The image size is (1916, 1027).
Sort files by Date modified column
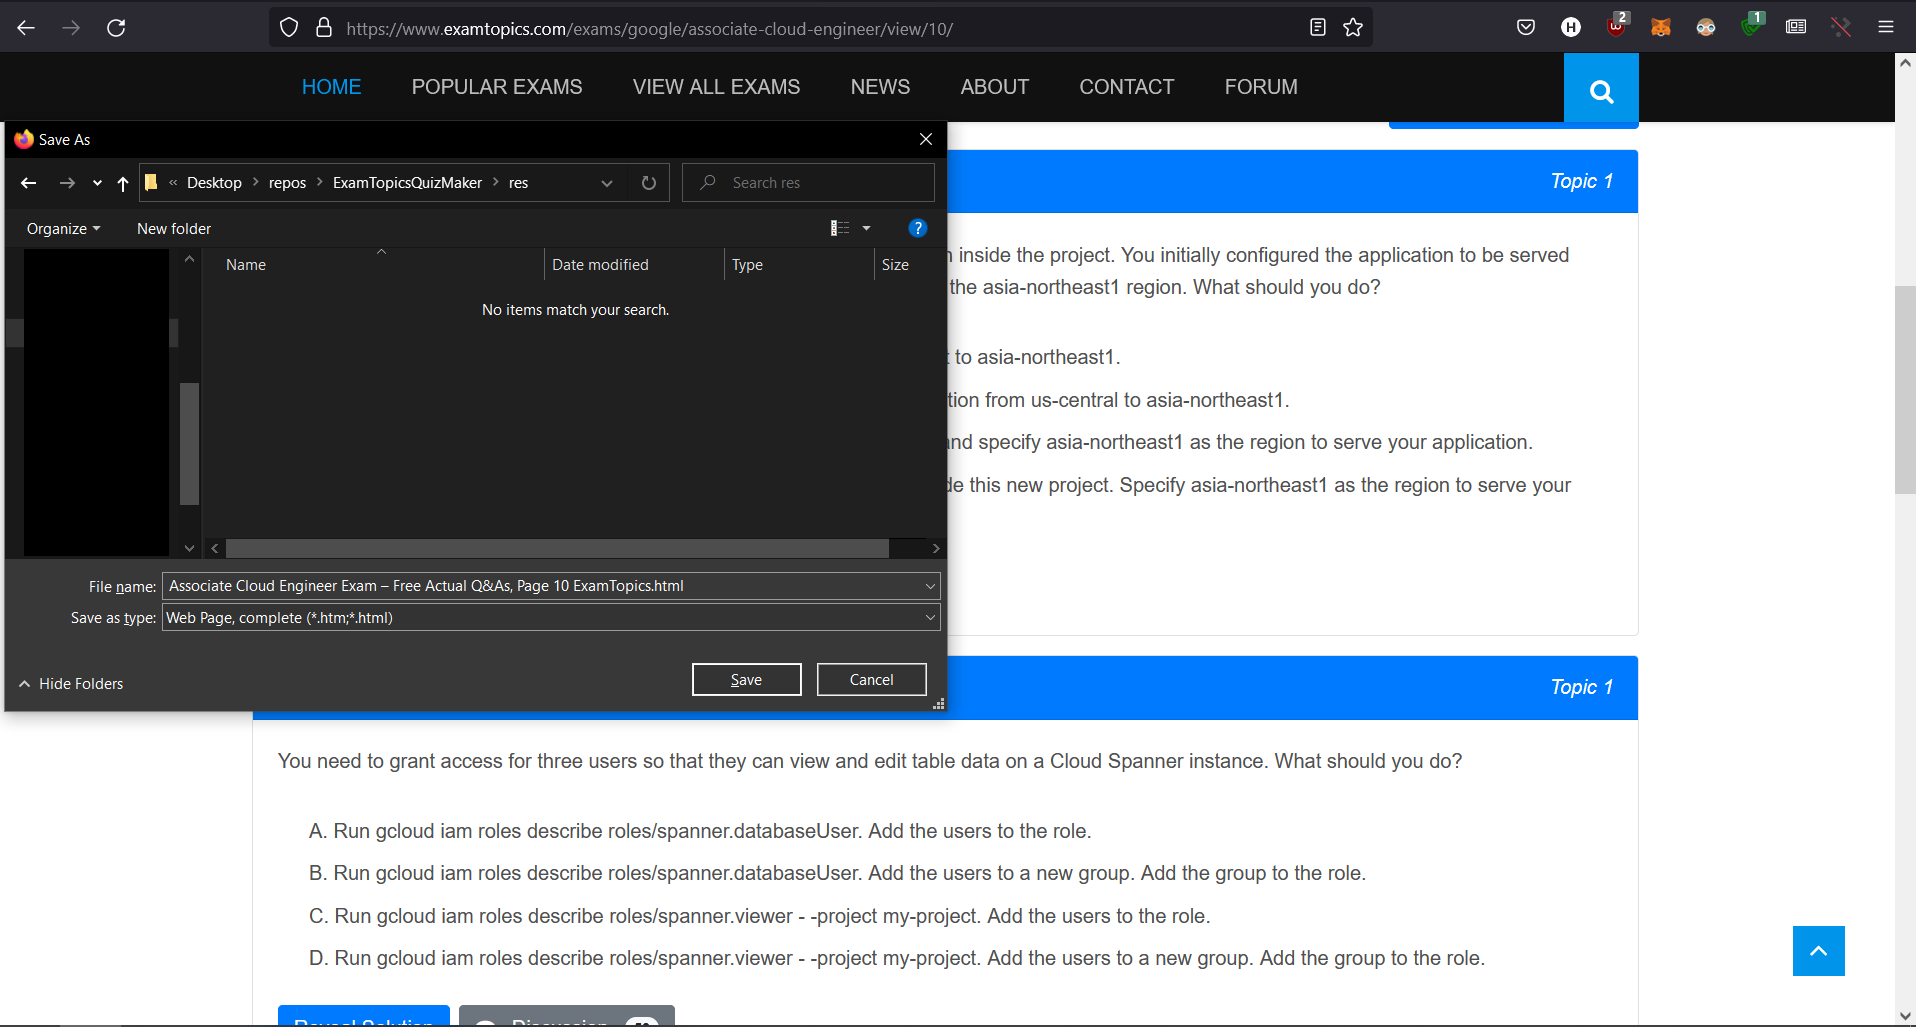(x=634, y=265)
